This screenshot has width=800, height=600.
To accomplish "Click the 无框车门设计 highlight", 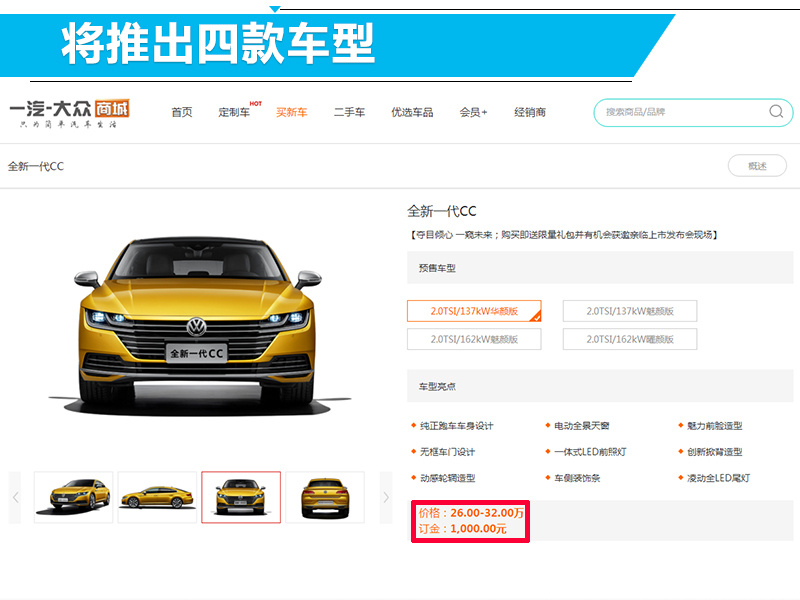I will pos(447,452).
